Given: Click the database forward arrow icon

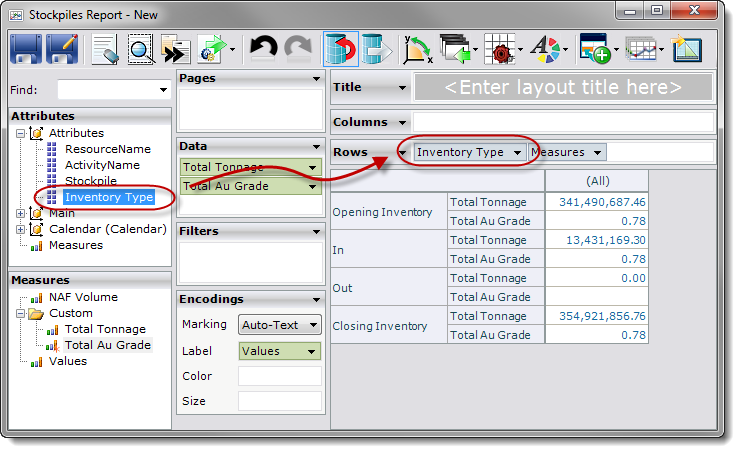Looking at the screenshot, I should (x=377, y=49).
